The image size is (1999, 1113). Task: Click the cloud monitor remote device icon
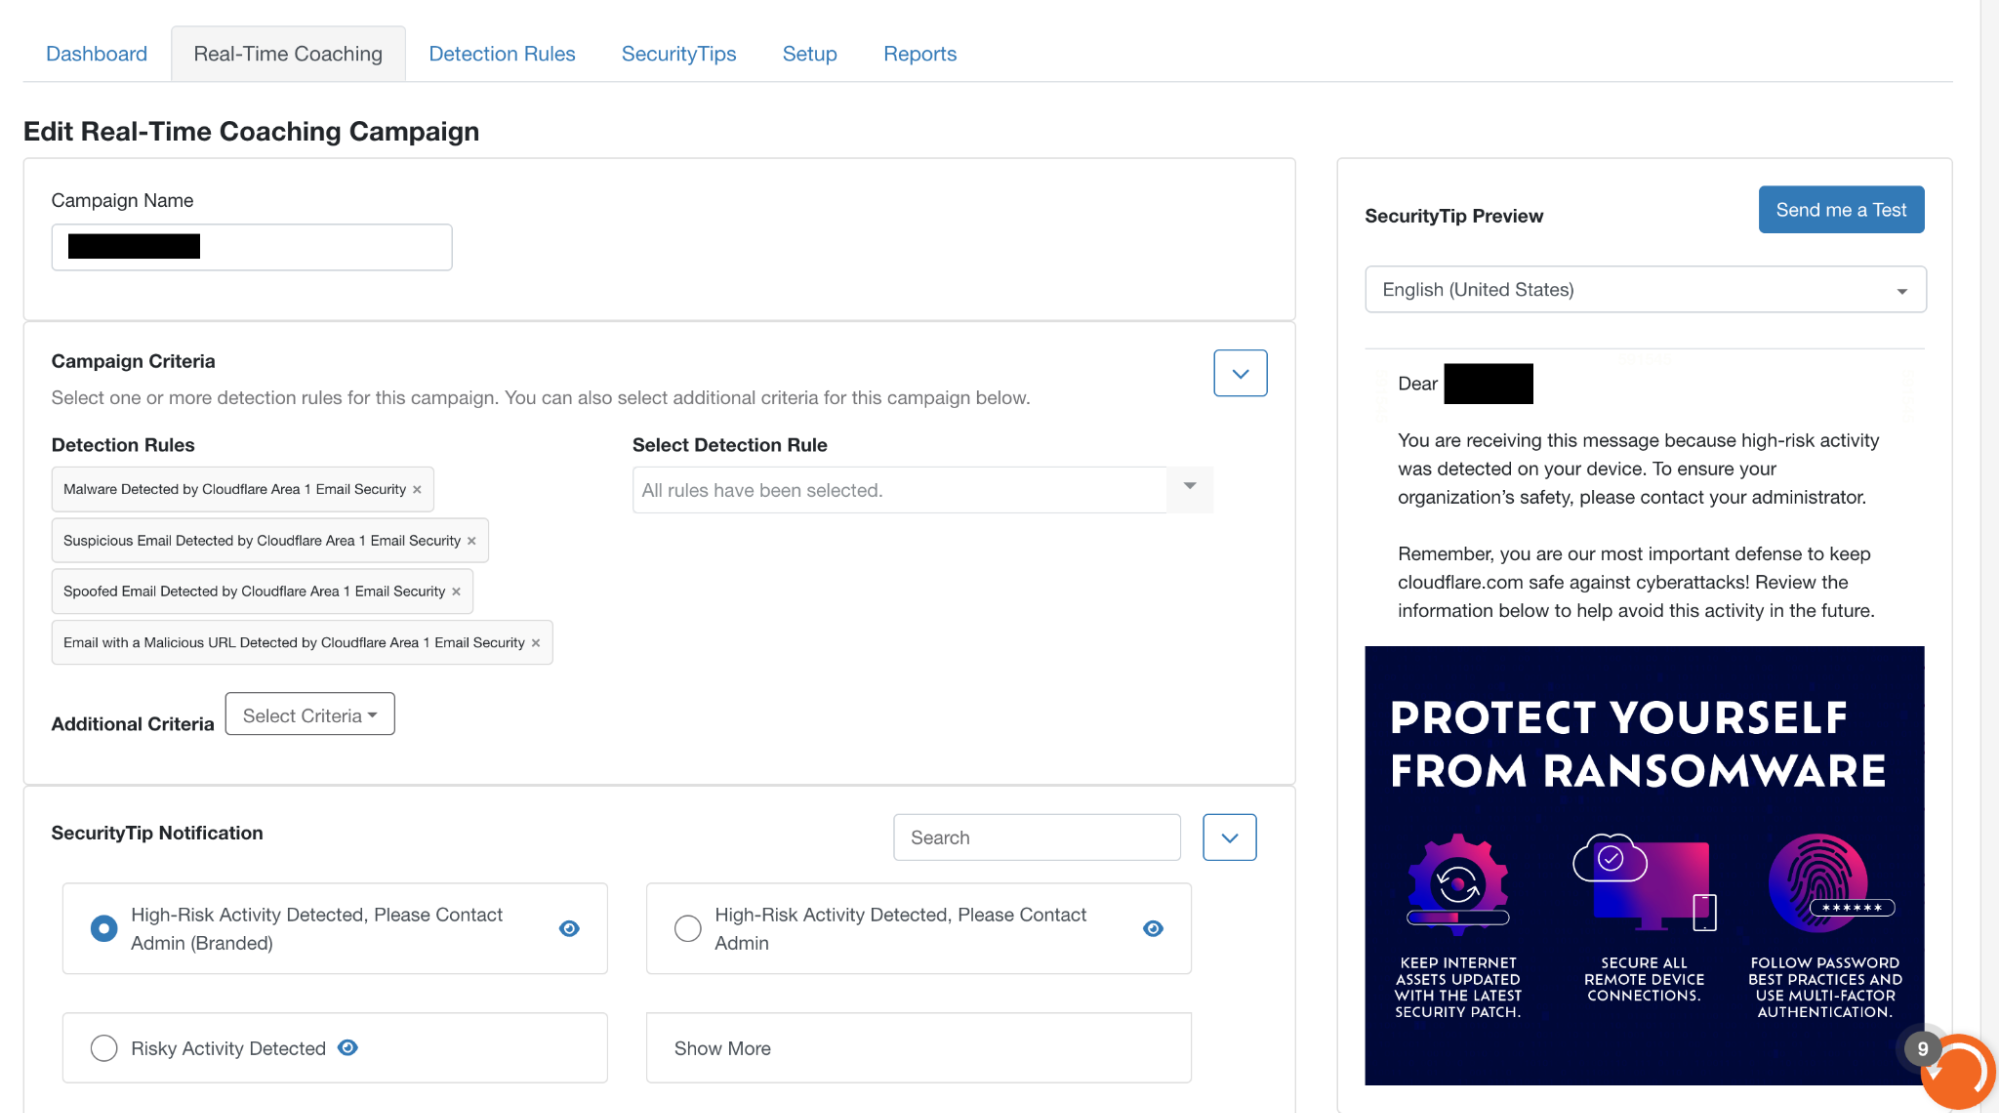[x=1645, y=882]
